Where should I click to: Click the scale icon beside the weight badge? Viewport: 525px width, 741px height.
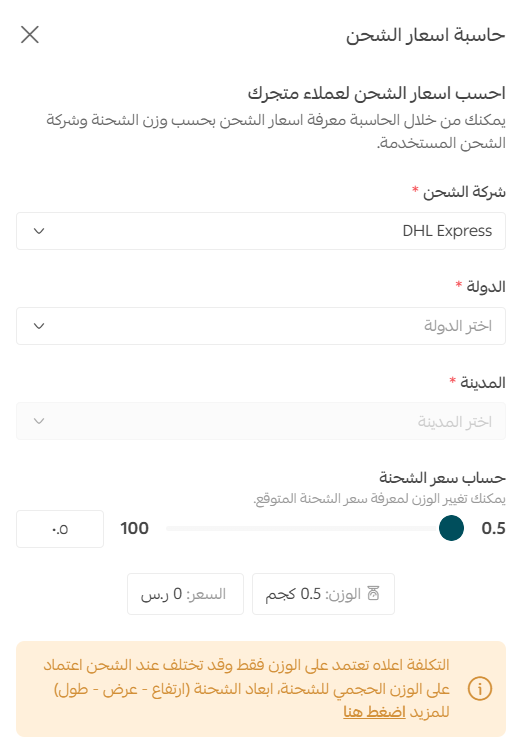click(x=373, y=593)
